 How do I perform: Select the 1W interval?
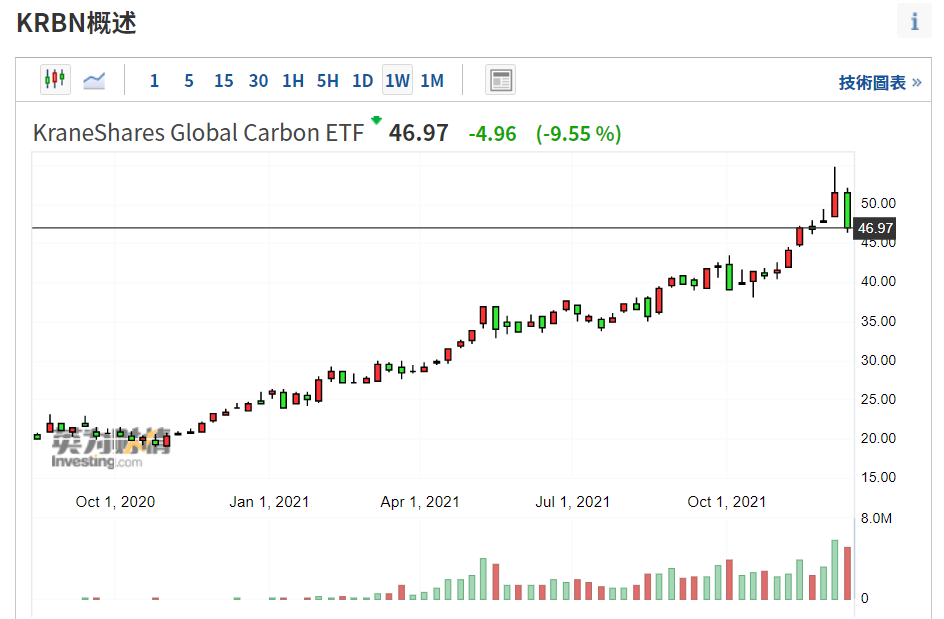[397, 80]
